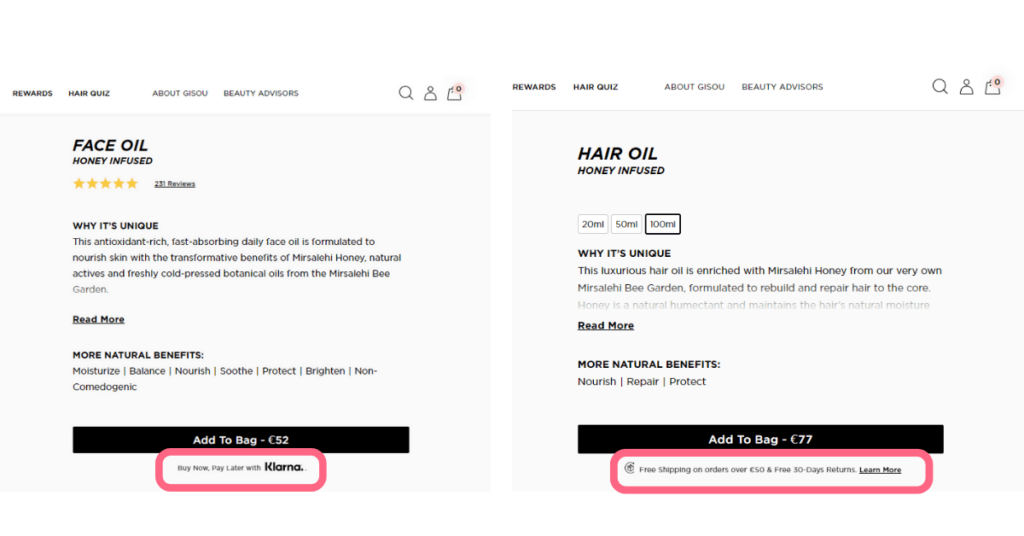Click the Klarna logo under Face Oil
1024x536 pixels.
tap(284, 467)
